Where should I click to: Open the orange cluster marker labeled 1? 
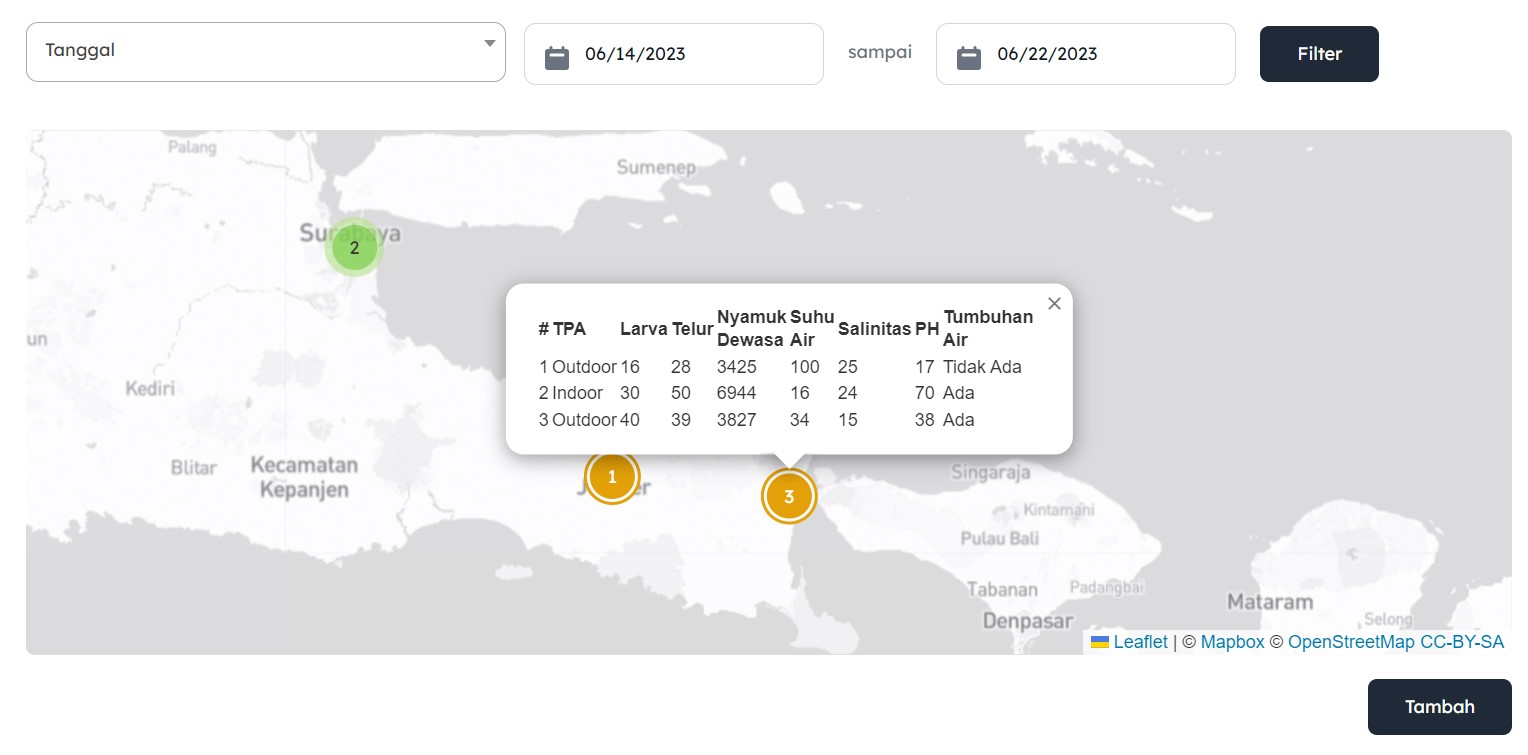coord(612,477)
